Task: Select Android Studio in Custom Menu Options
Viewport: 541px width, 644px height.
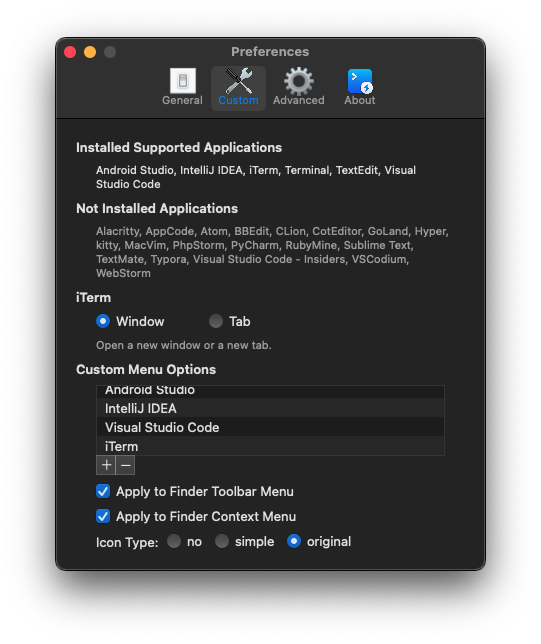Action: tap(270, 391)
